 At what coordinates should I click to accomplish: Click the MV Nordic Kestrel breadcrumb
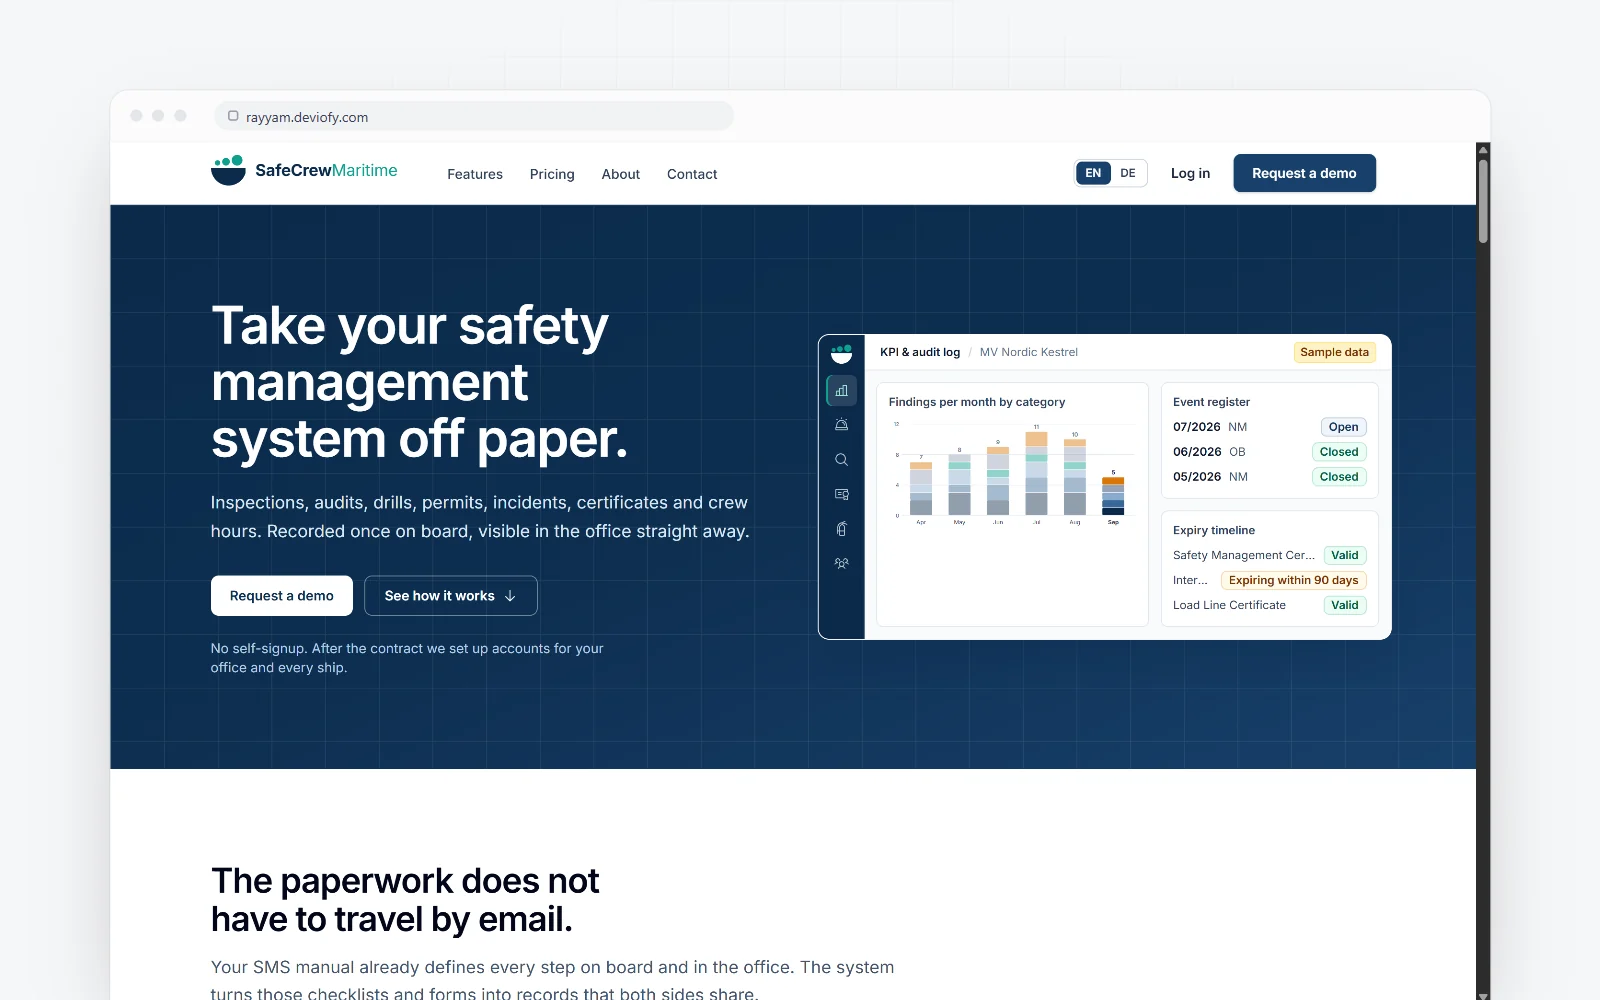pos(1029,352)
